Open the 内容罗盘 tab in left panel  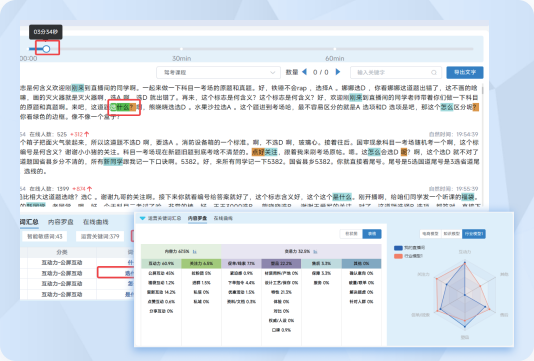(x=61, y=222)
